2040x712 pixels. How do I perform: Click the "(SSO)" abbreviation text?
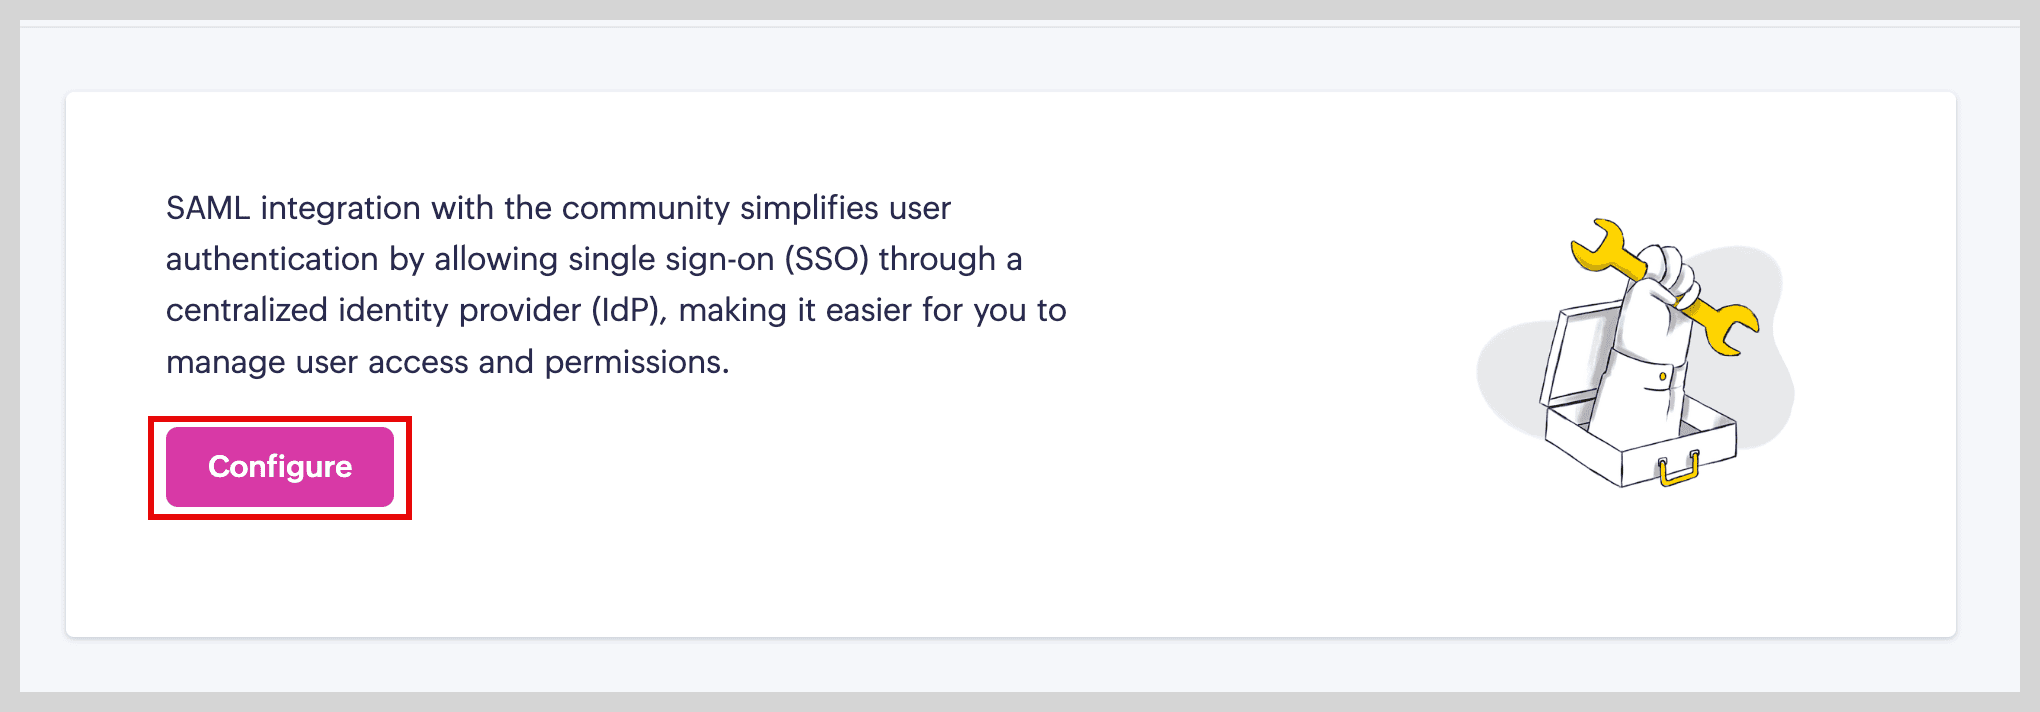point(826,259)
